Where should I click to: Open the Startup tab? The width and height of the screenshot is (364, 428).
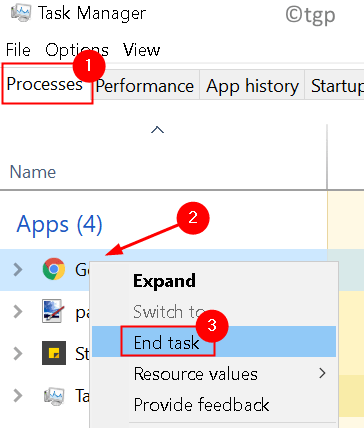coord(337,86)
